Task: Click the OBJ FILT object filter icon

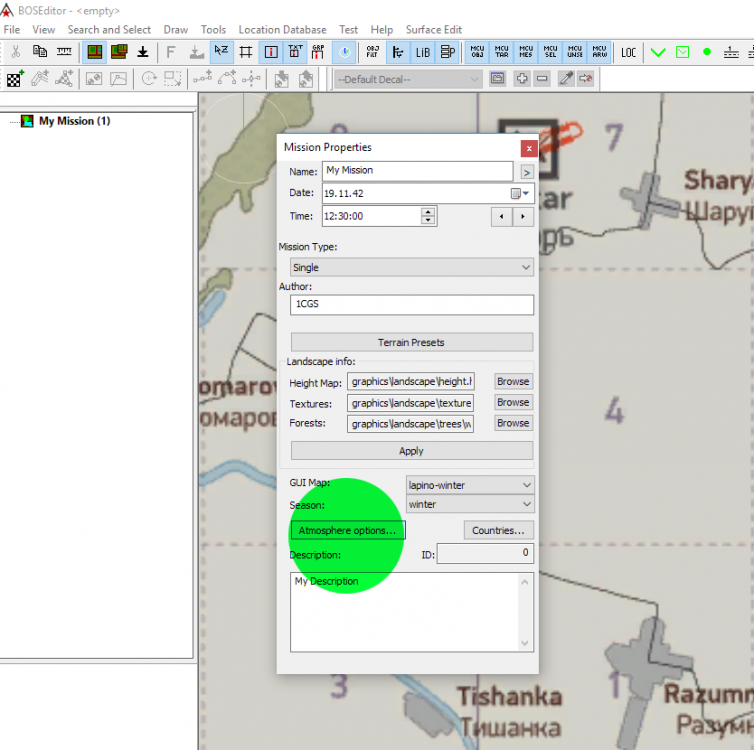Action: 372,52
